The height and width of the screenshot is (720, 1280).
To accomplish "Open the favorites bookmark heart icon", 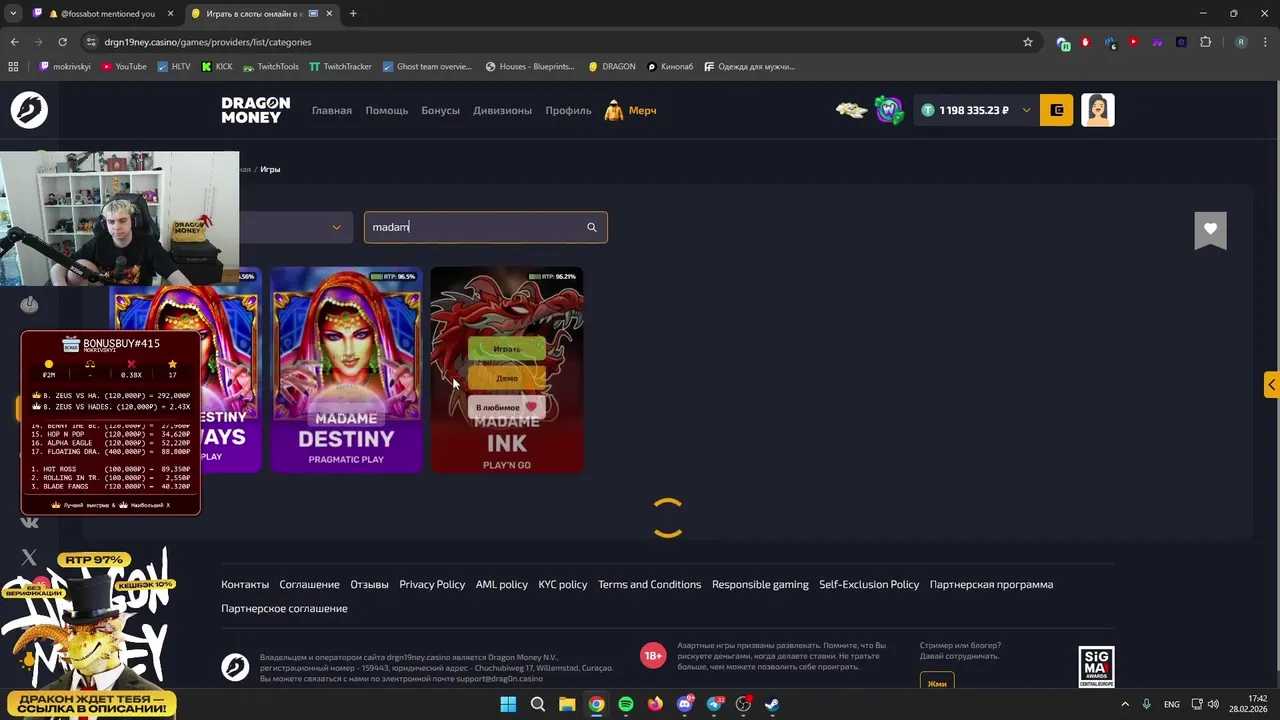I will coord(1210,230).
